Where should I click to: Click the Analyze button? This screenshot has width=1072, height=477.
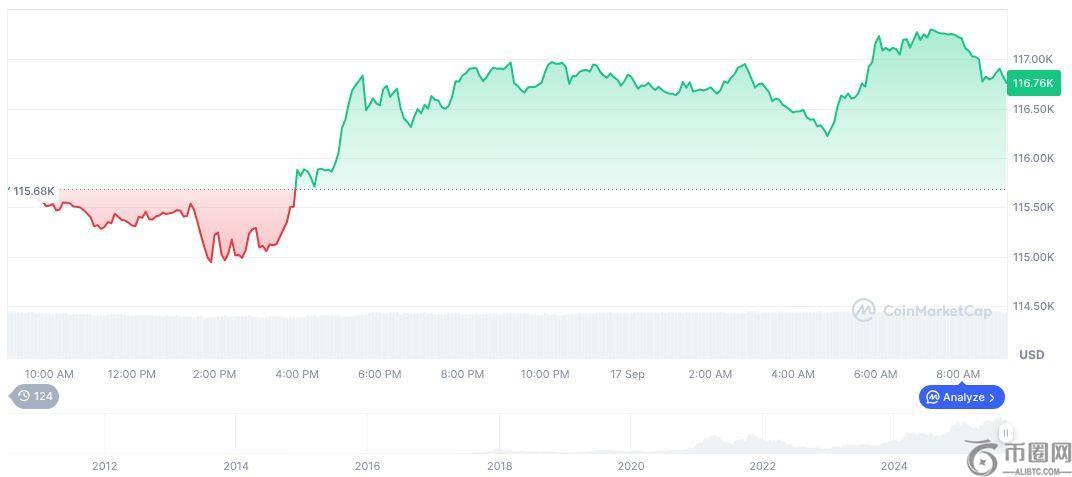[961, 397]
